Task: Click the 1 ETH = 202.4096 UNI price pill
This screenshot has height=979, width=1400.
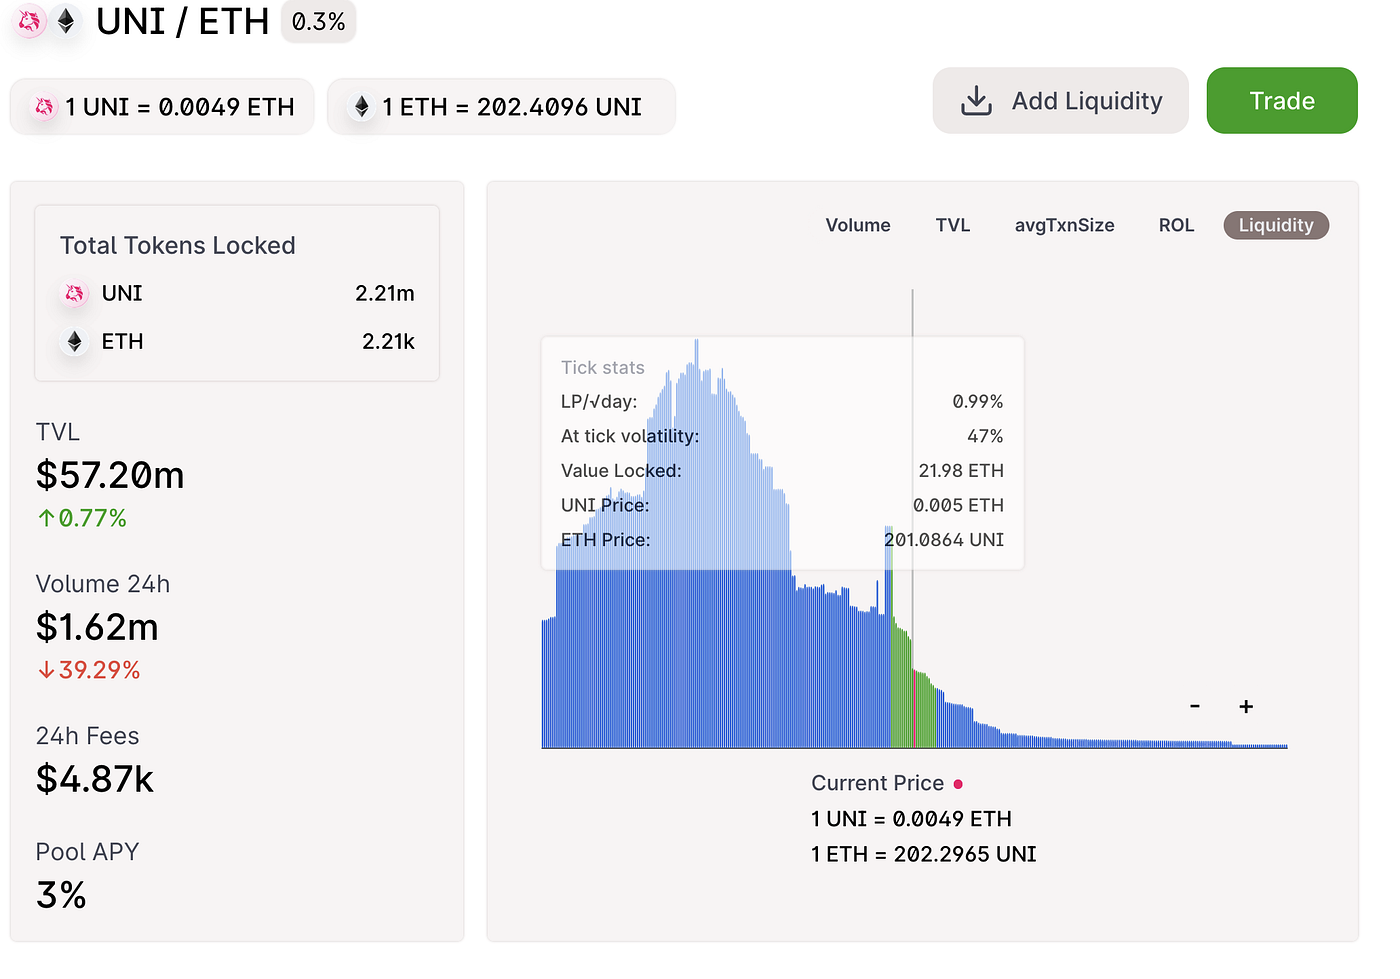Action: [x=501, y=106]
